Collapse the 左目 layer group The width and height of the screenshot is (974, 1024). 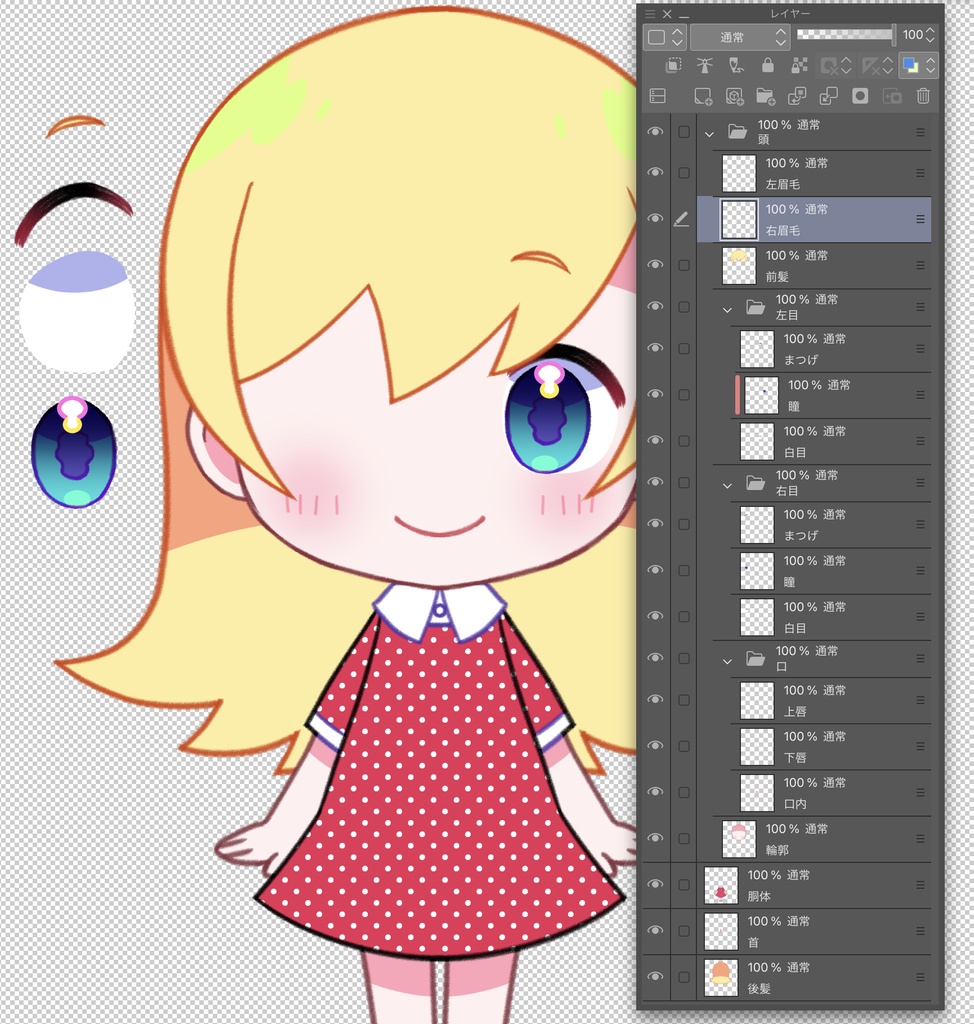coord(727,309)
